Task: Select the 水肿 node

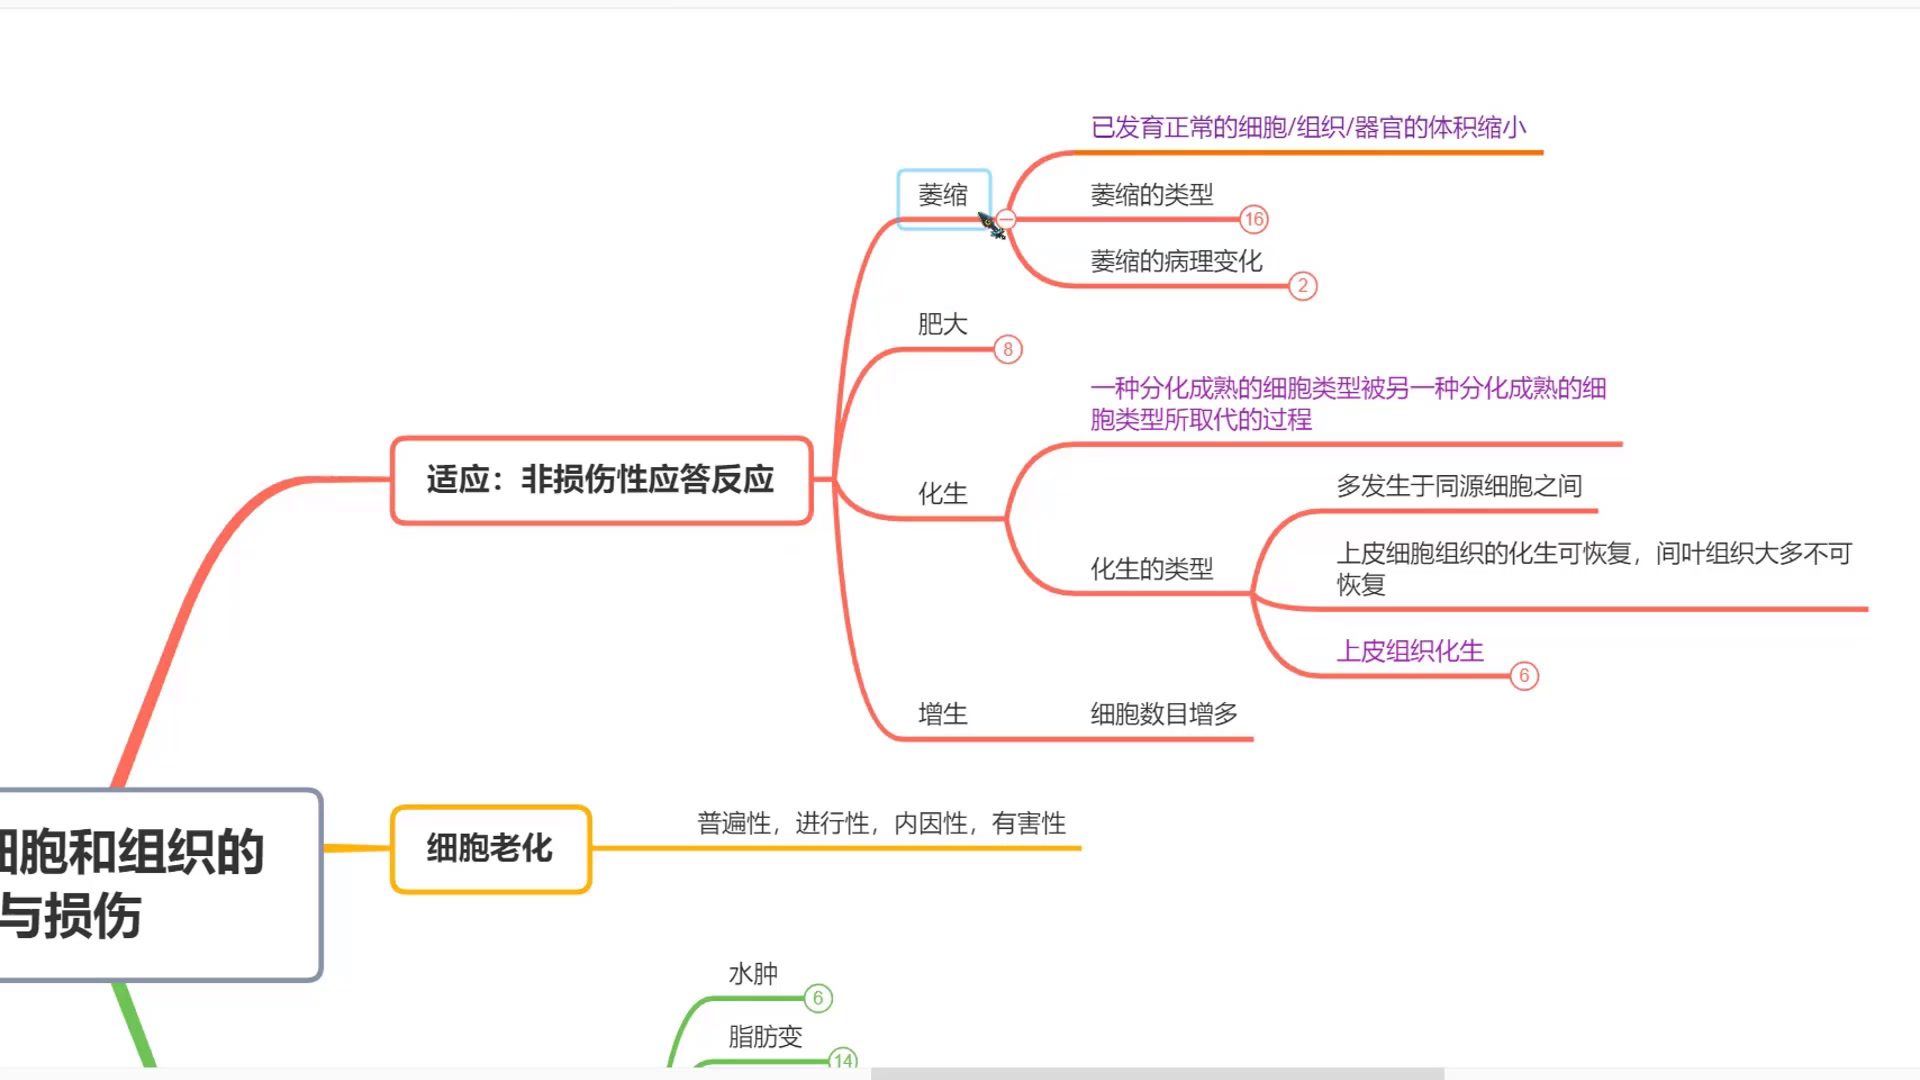Action: coord(753,974)
